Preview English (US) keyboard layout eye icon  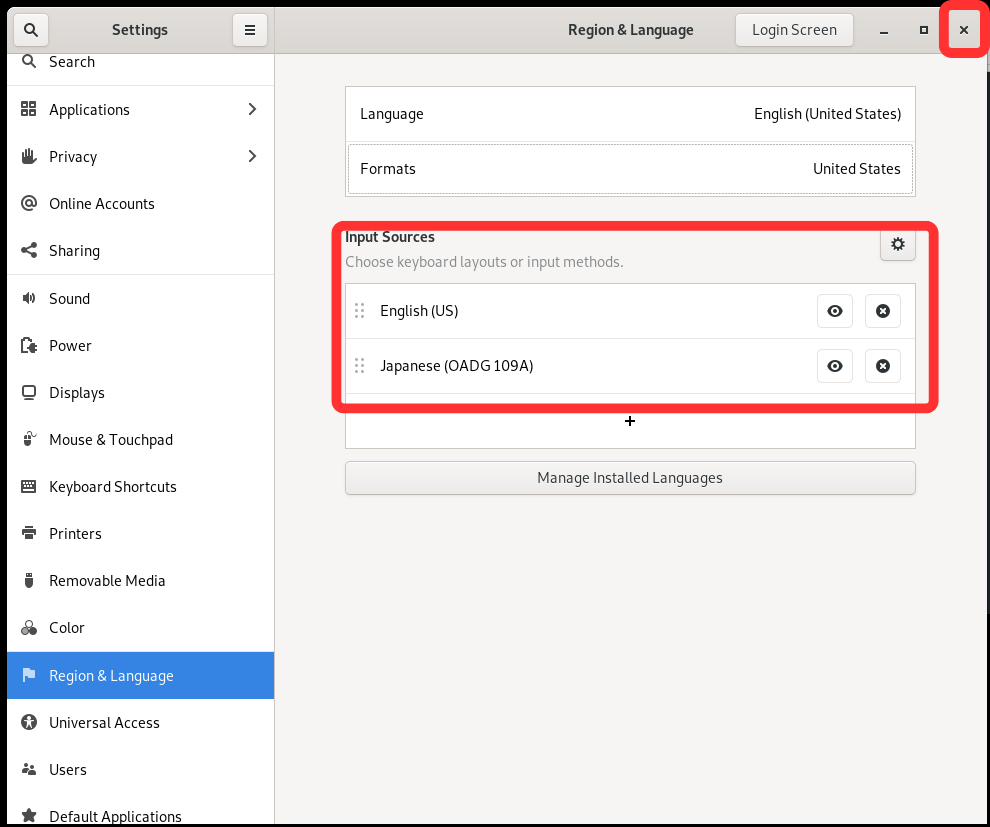coord(835,311)
